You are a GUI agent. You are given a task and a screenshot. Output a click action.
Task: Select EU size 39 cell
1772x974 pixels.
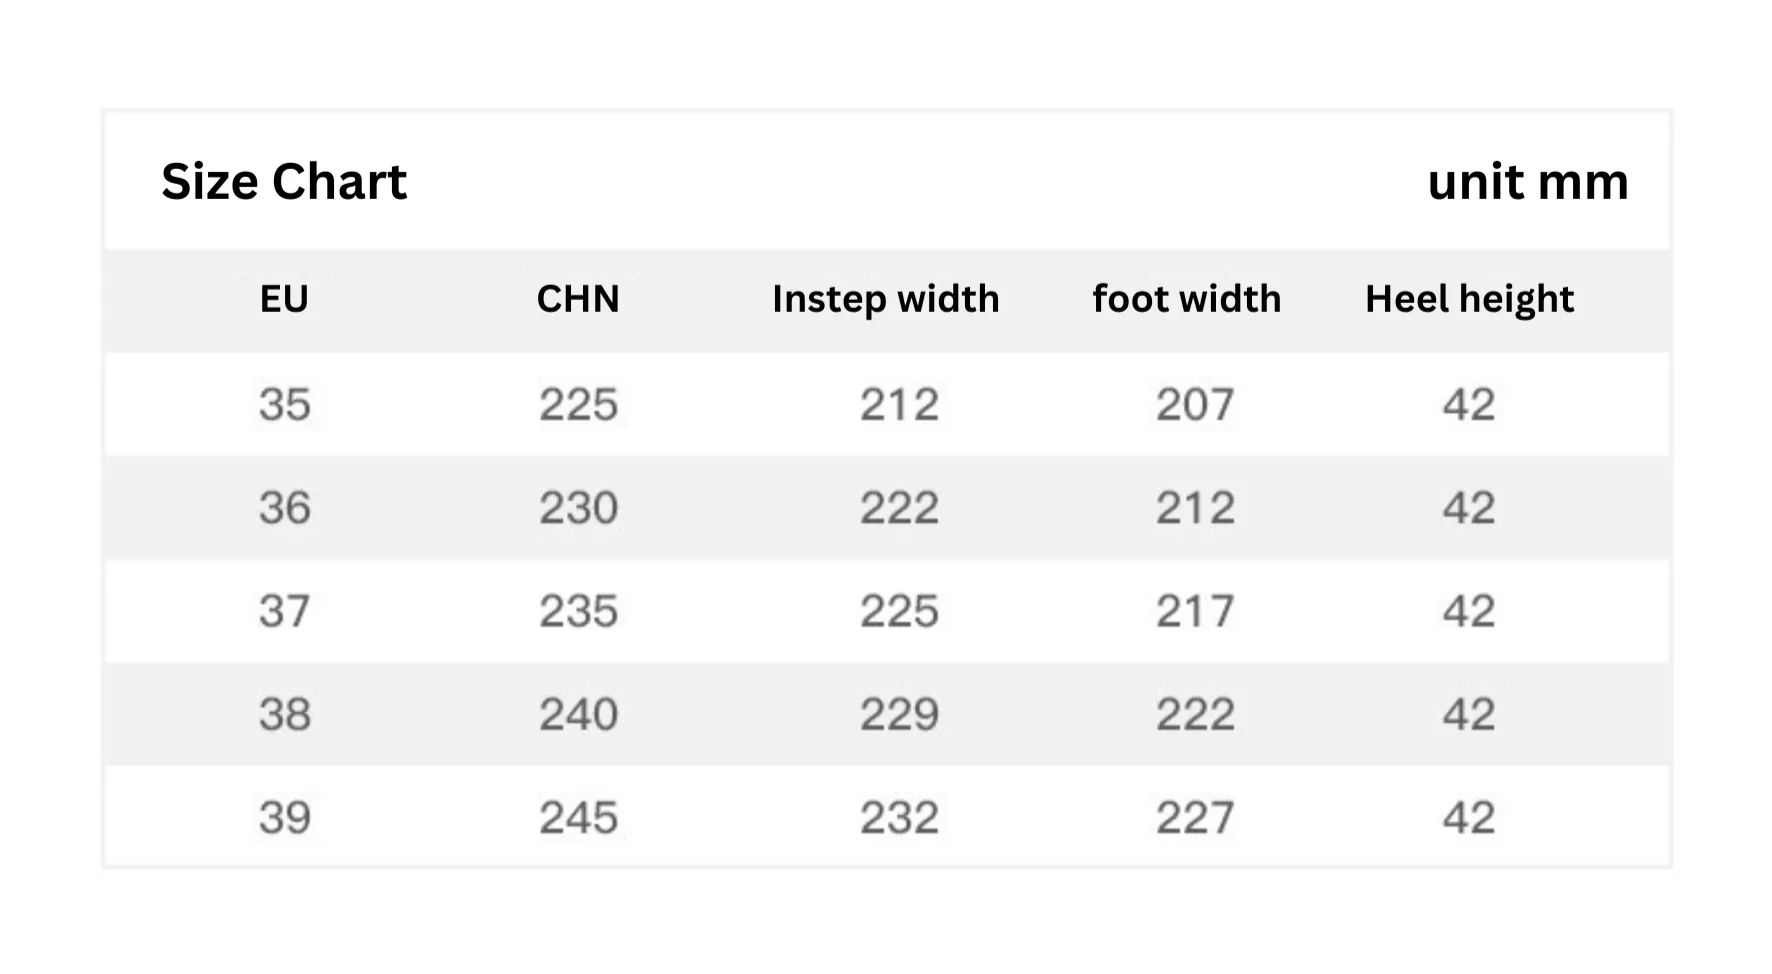tap(285, 818)
